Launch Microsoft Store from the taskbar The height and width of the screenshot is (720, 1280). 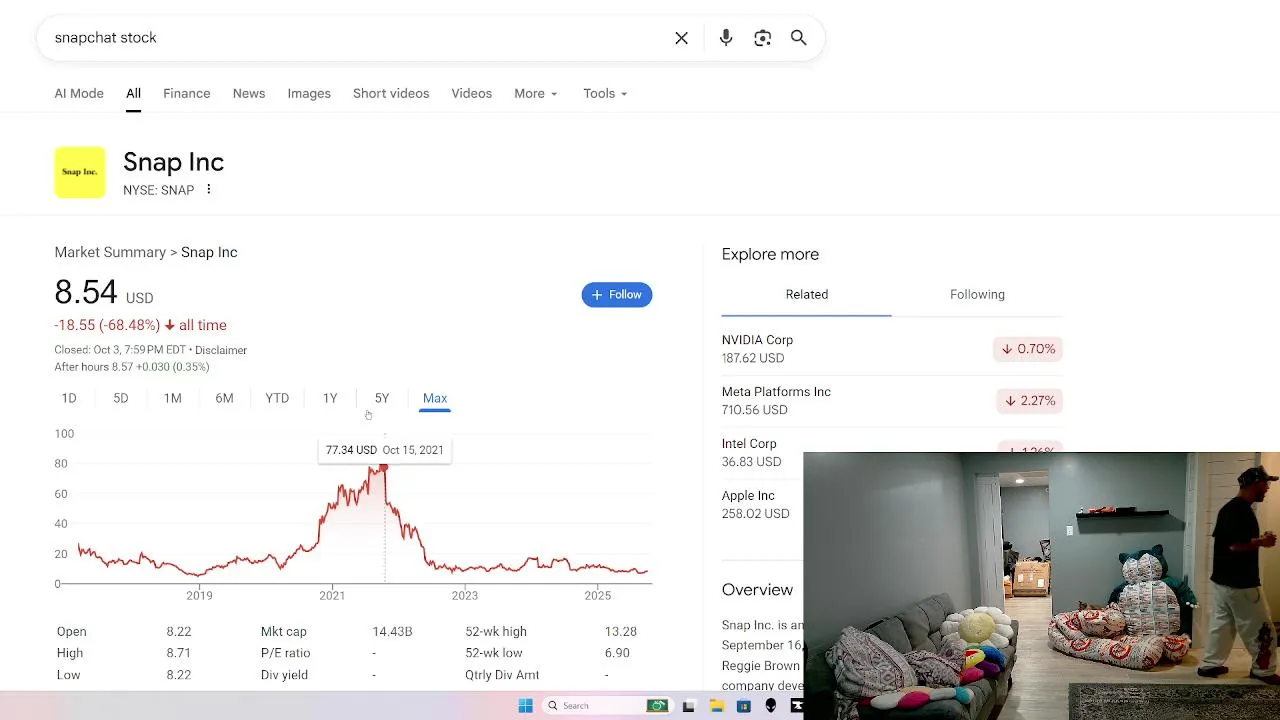tap(743, 706)
